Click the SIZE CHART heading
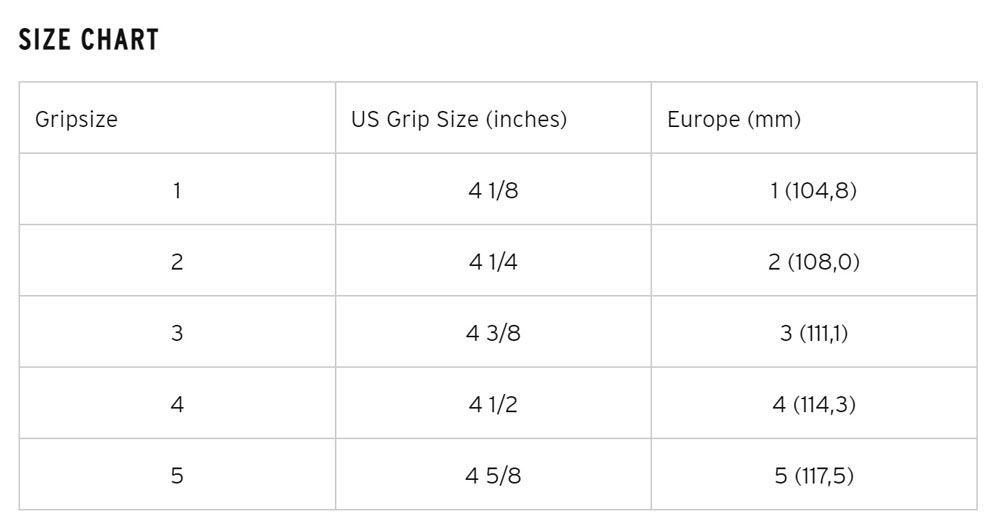Screen dimensions: 1000x529 point(89,40)
